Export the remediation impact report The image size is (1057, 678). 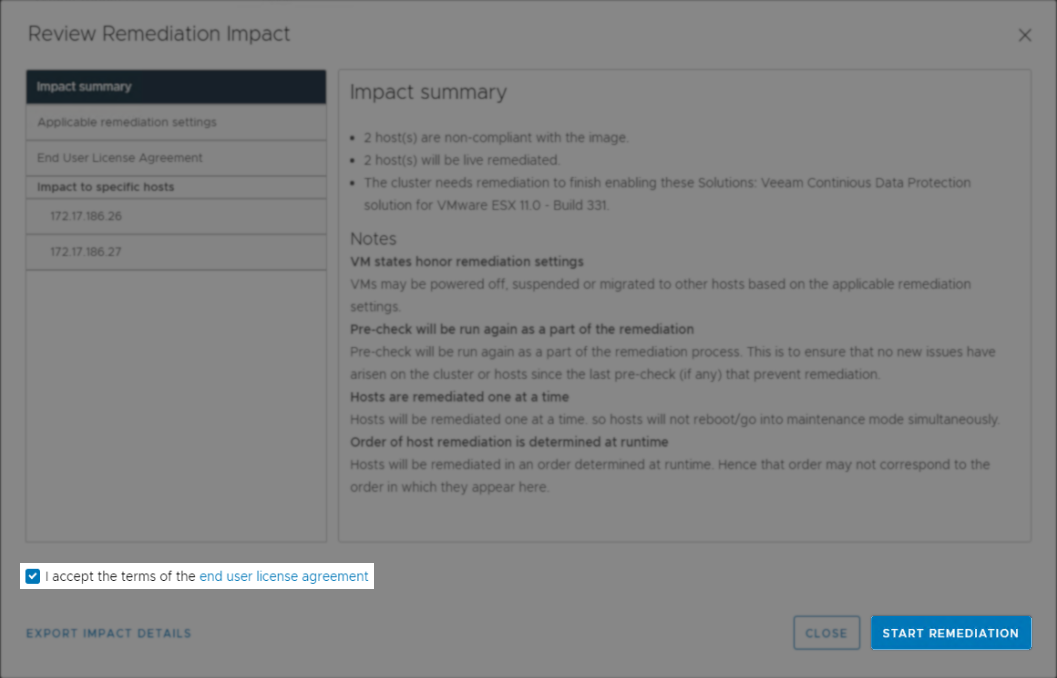tap(108, 632)
